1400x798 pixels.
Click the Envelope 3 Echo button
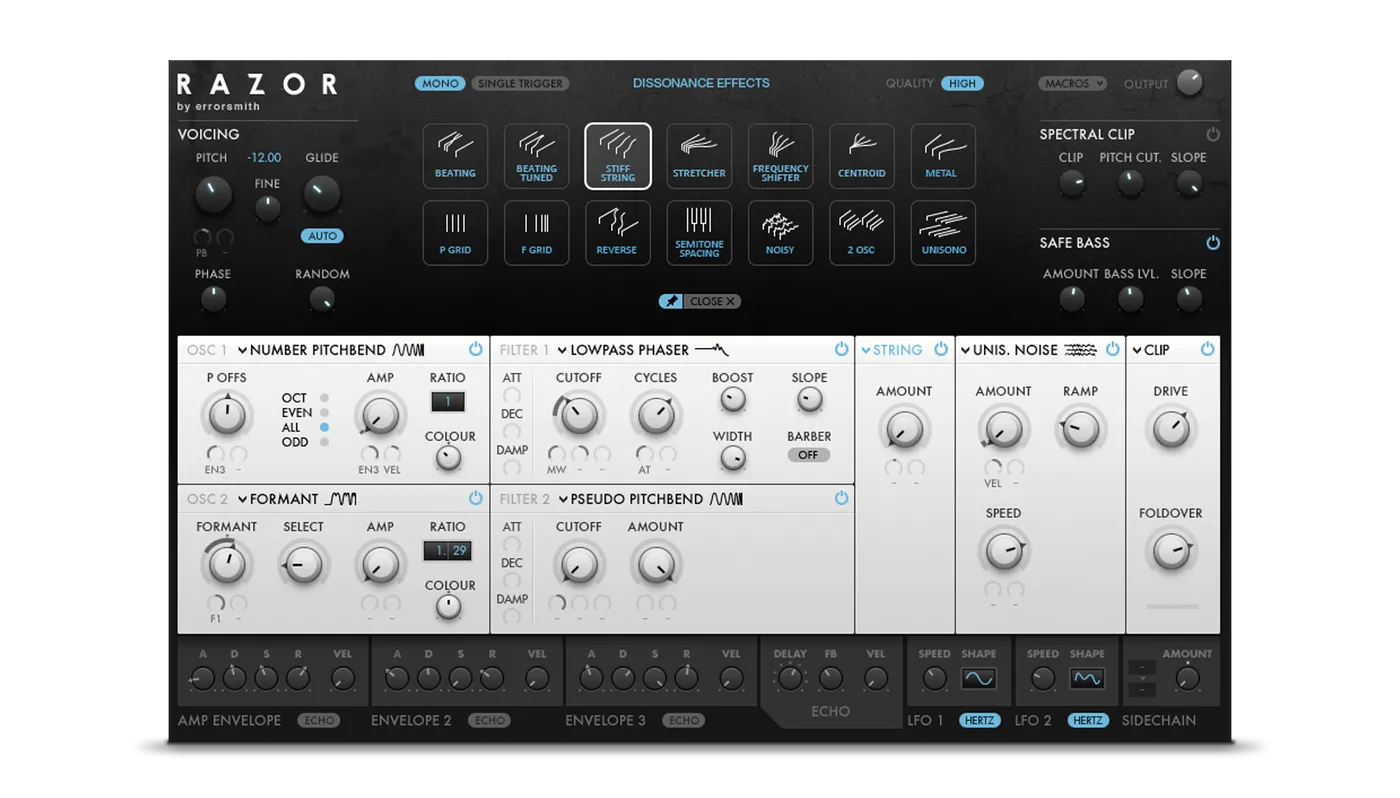coord(684,720)
